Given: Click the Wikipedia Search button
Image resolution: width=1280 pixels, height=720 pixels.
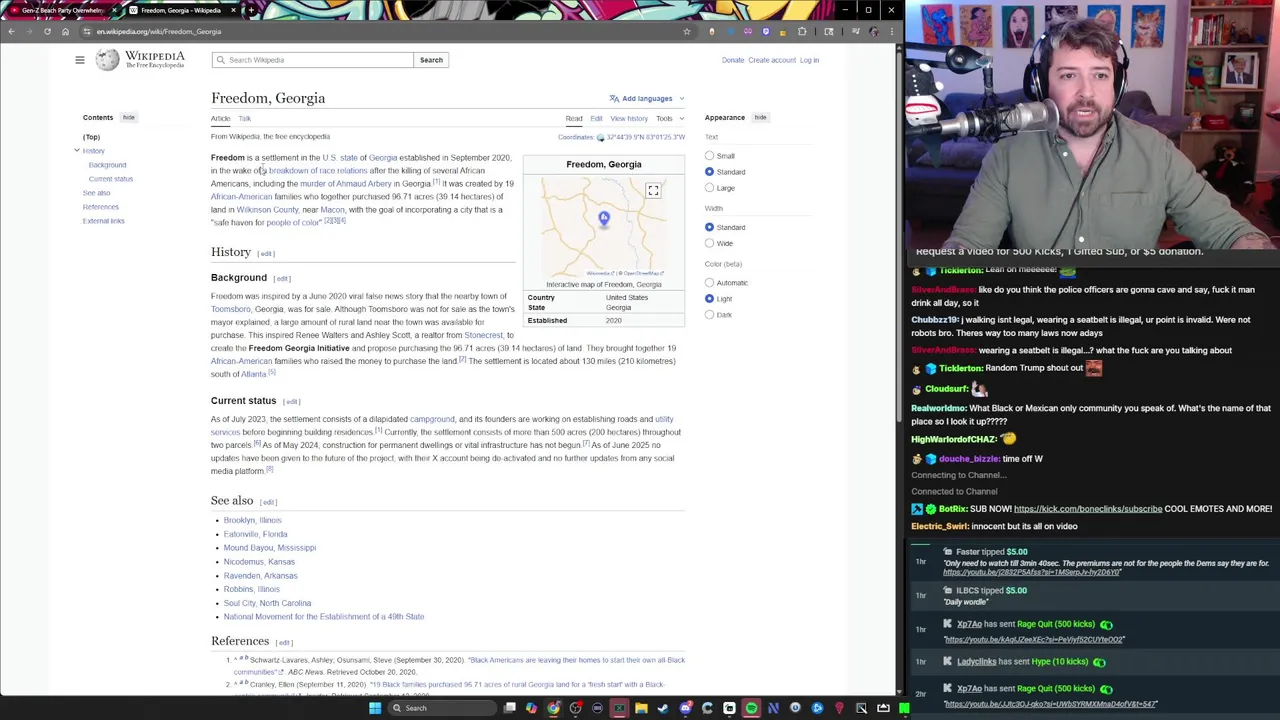Looking at the screenshot, I should pos(431,60).
